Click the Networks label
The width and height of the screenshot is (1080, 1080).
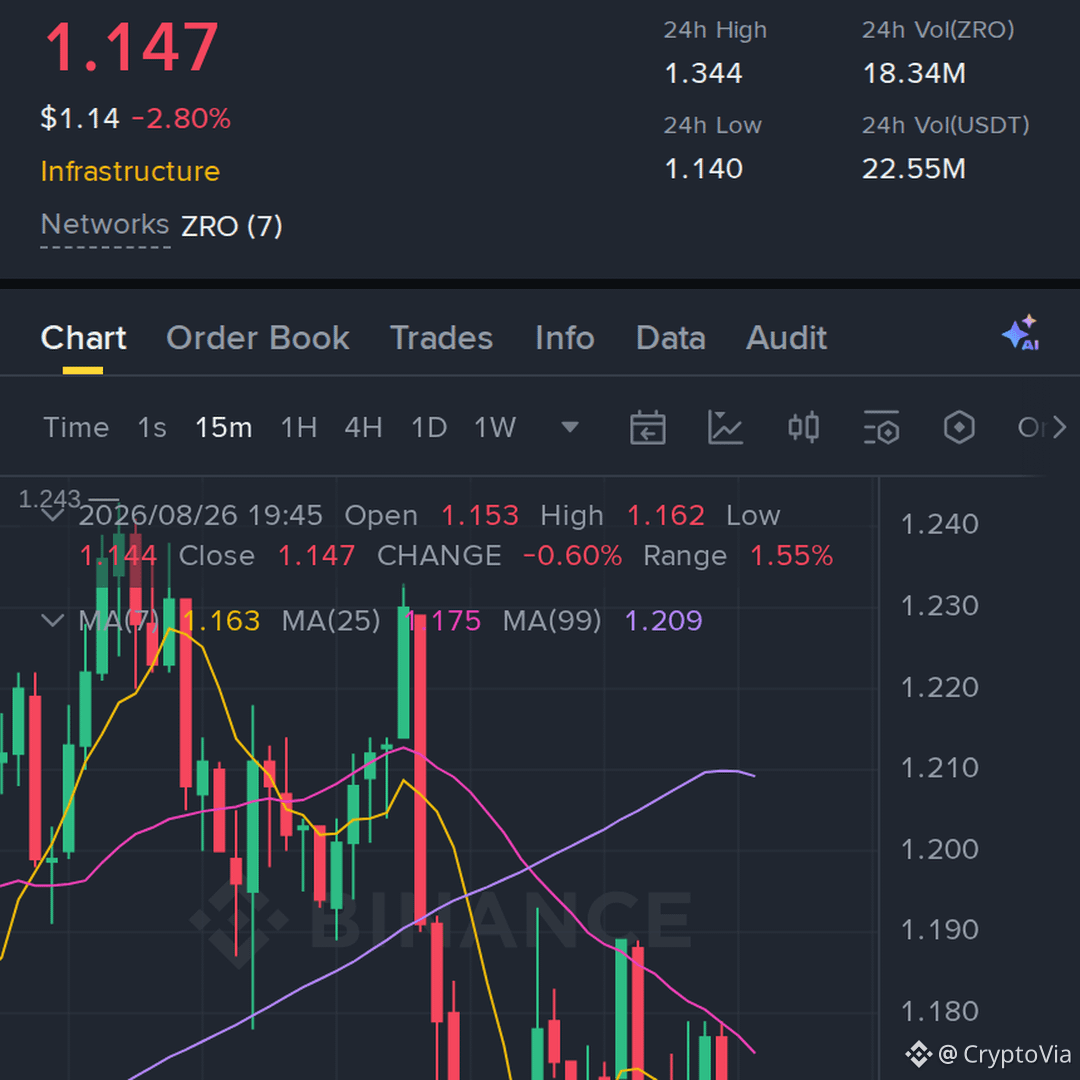click(x=105, y=225)
